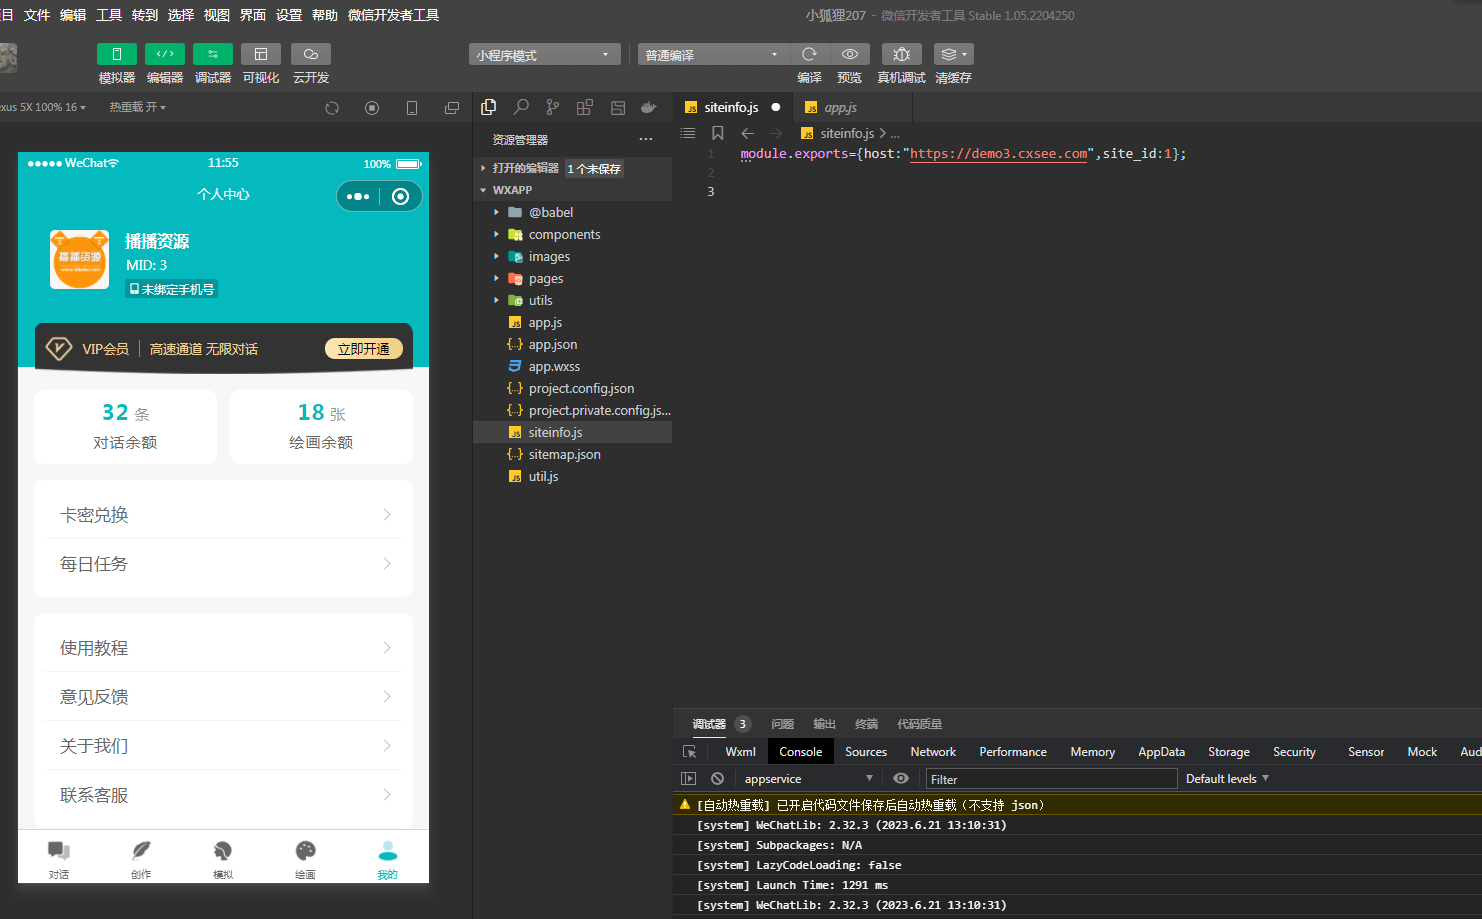Screen dimensions: 1482x919
Task: Click the editor back arrow
Action: 747,133
